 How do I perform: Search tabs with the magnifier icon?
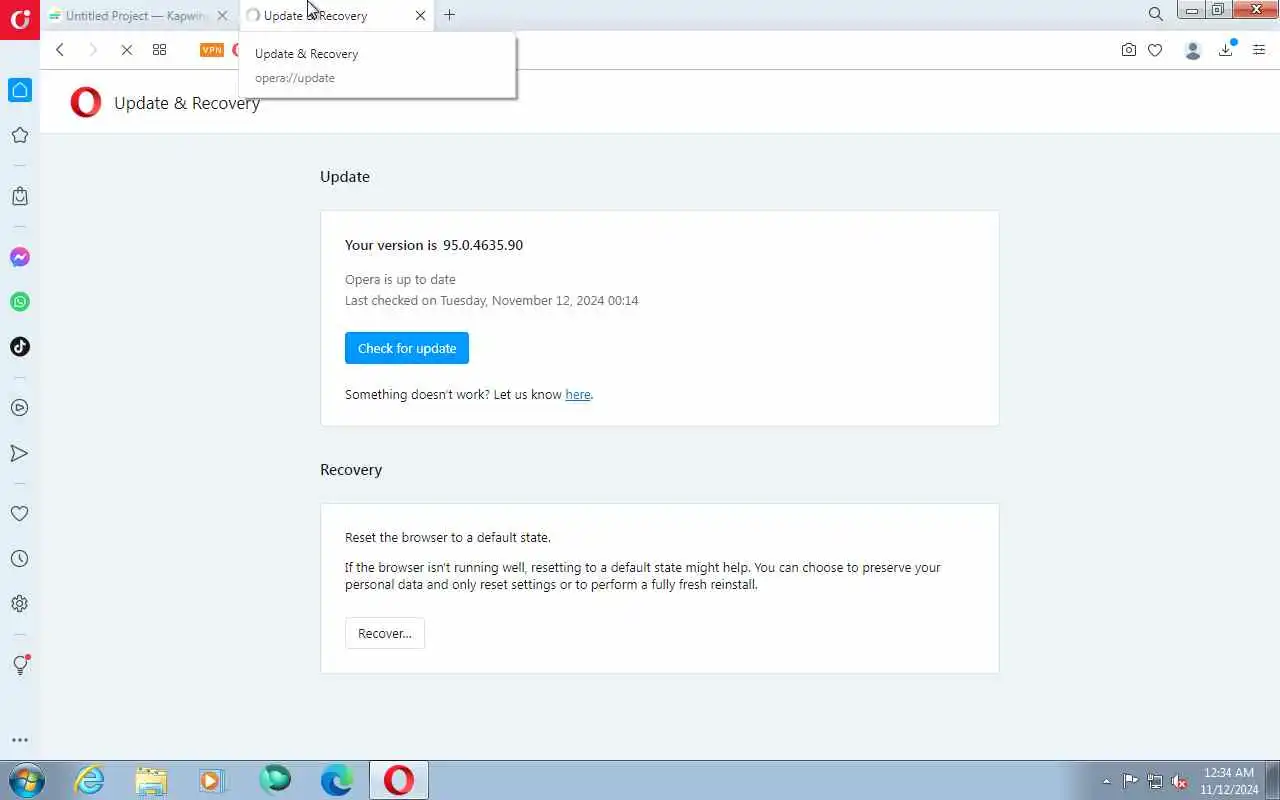click(1156, 14)
